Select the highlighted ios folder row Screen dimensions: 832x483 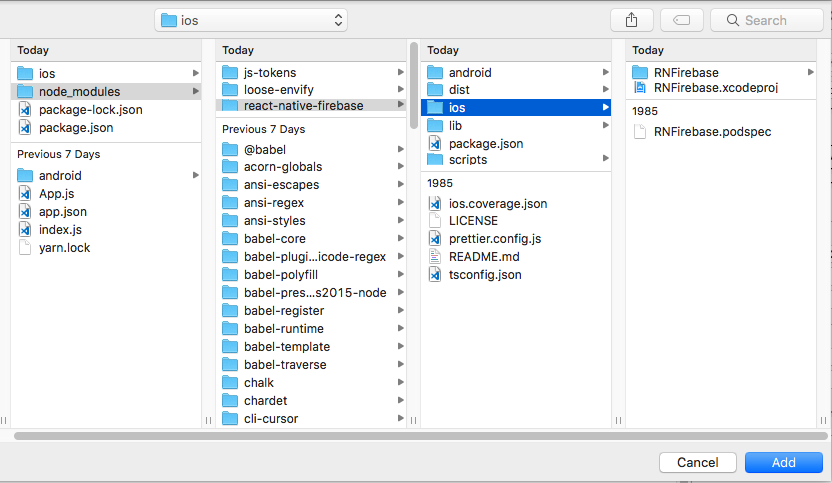516,107
